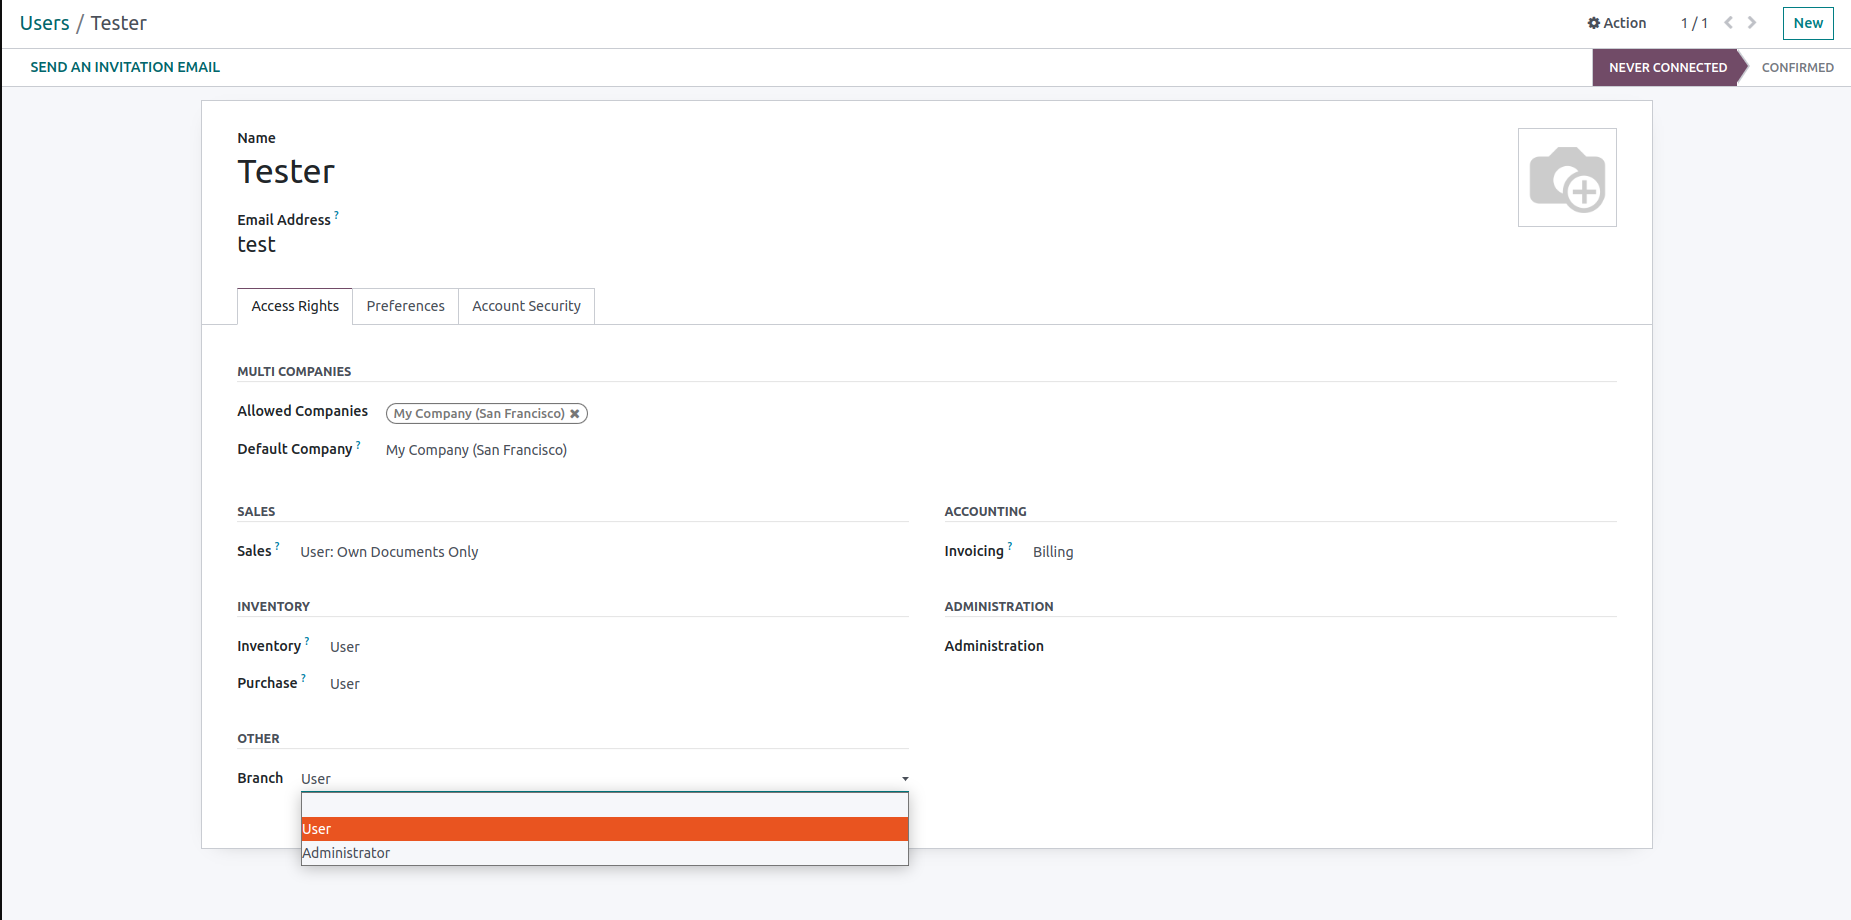Click Allowed Companies label

click(x=302, y=411)
